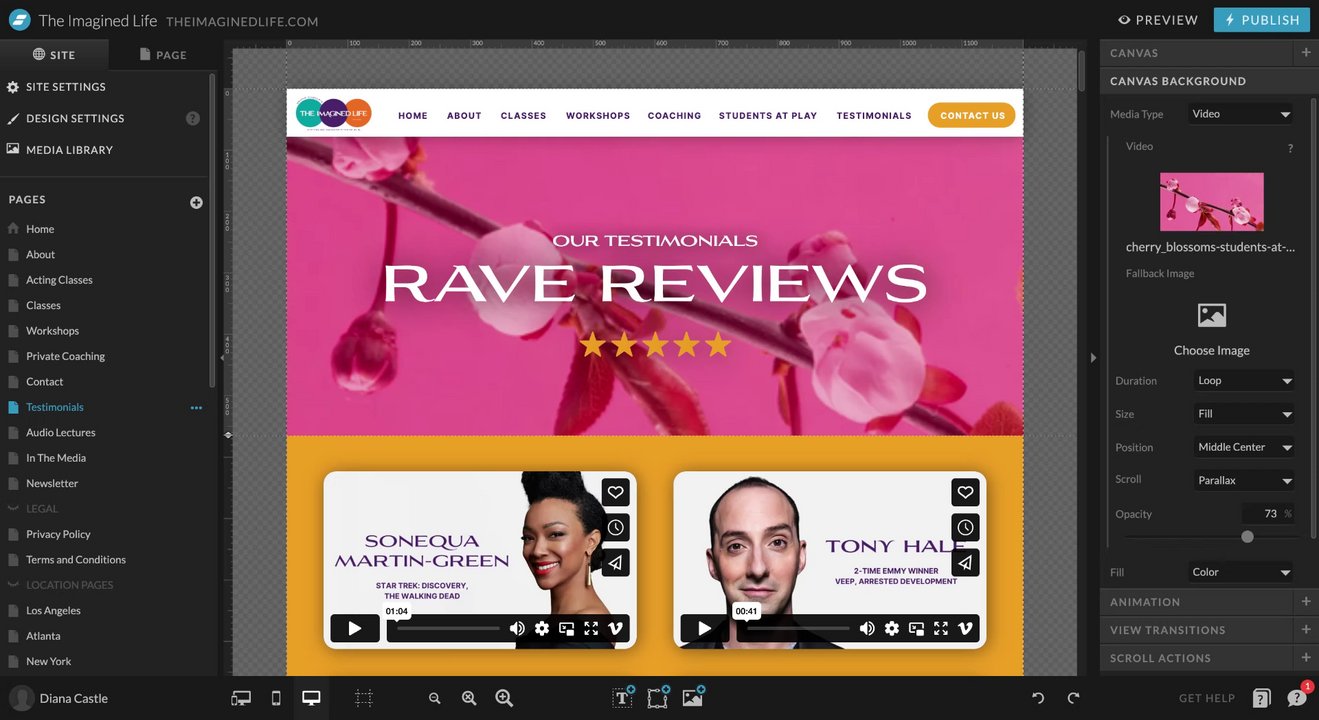This screenshot has width=1319, height=720.
Task: Click the Preview button
Action: [x=1158, y=20]
